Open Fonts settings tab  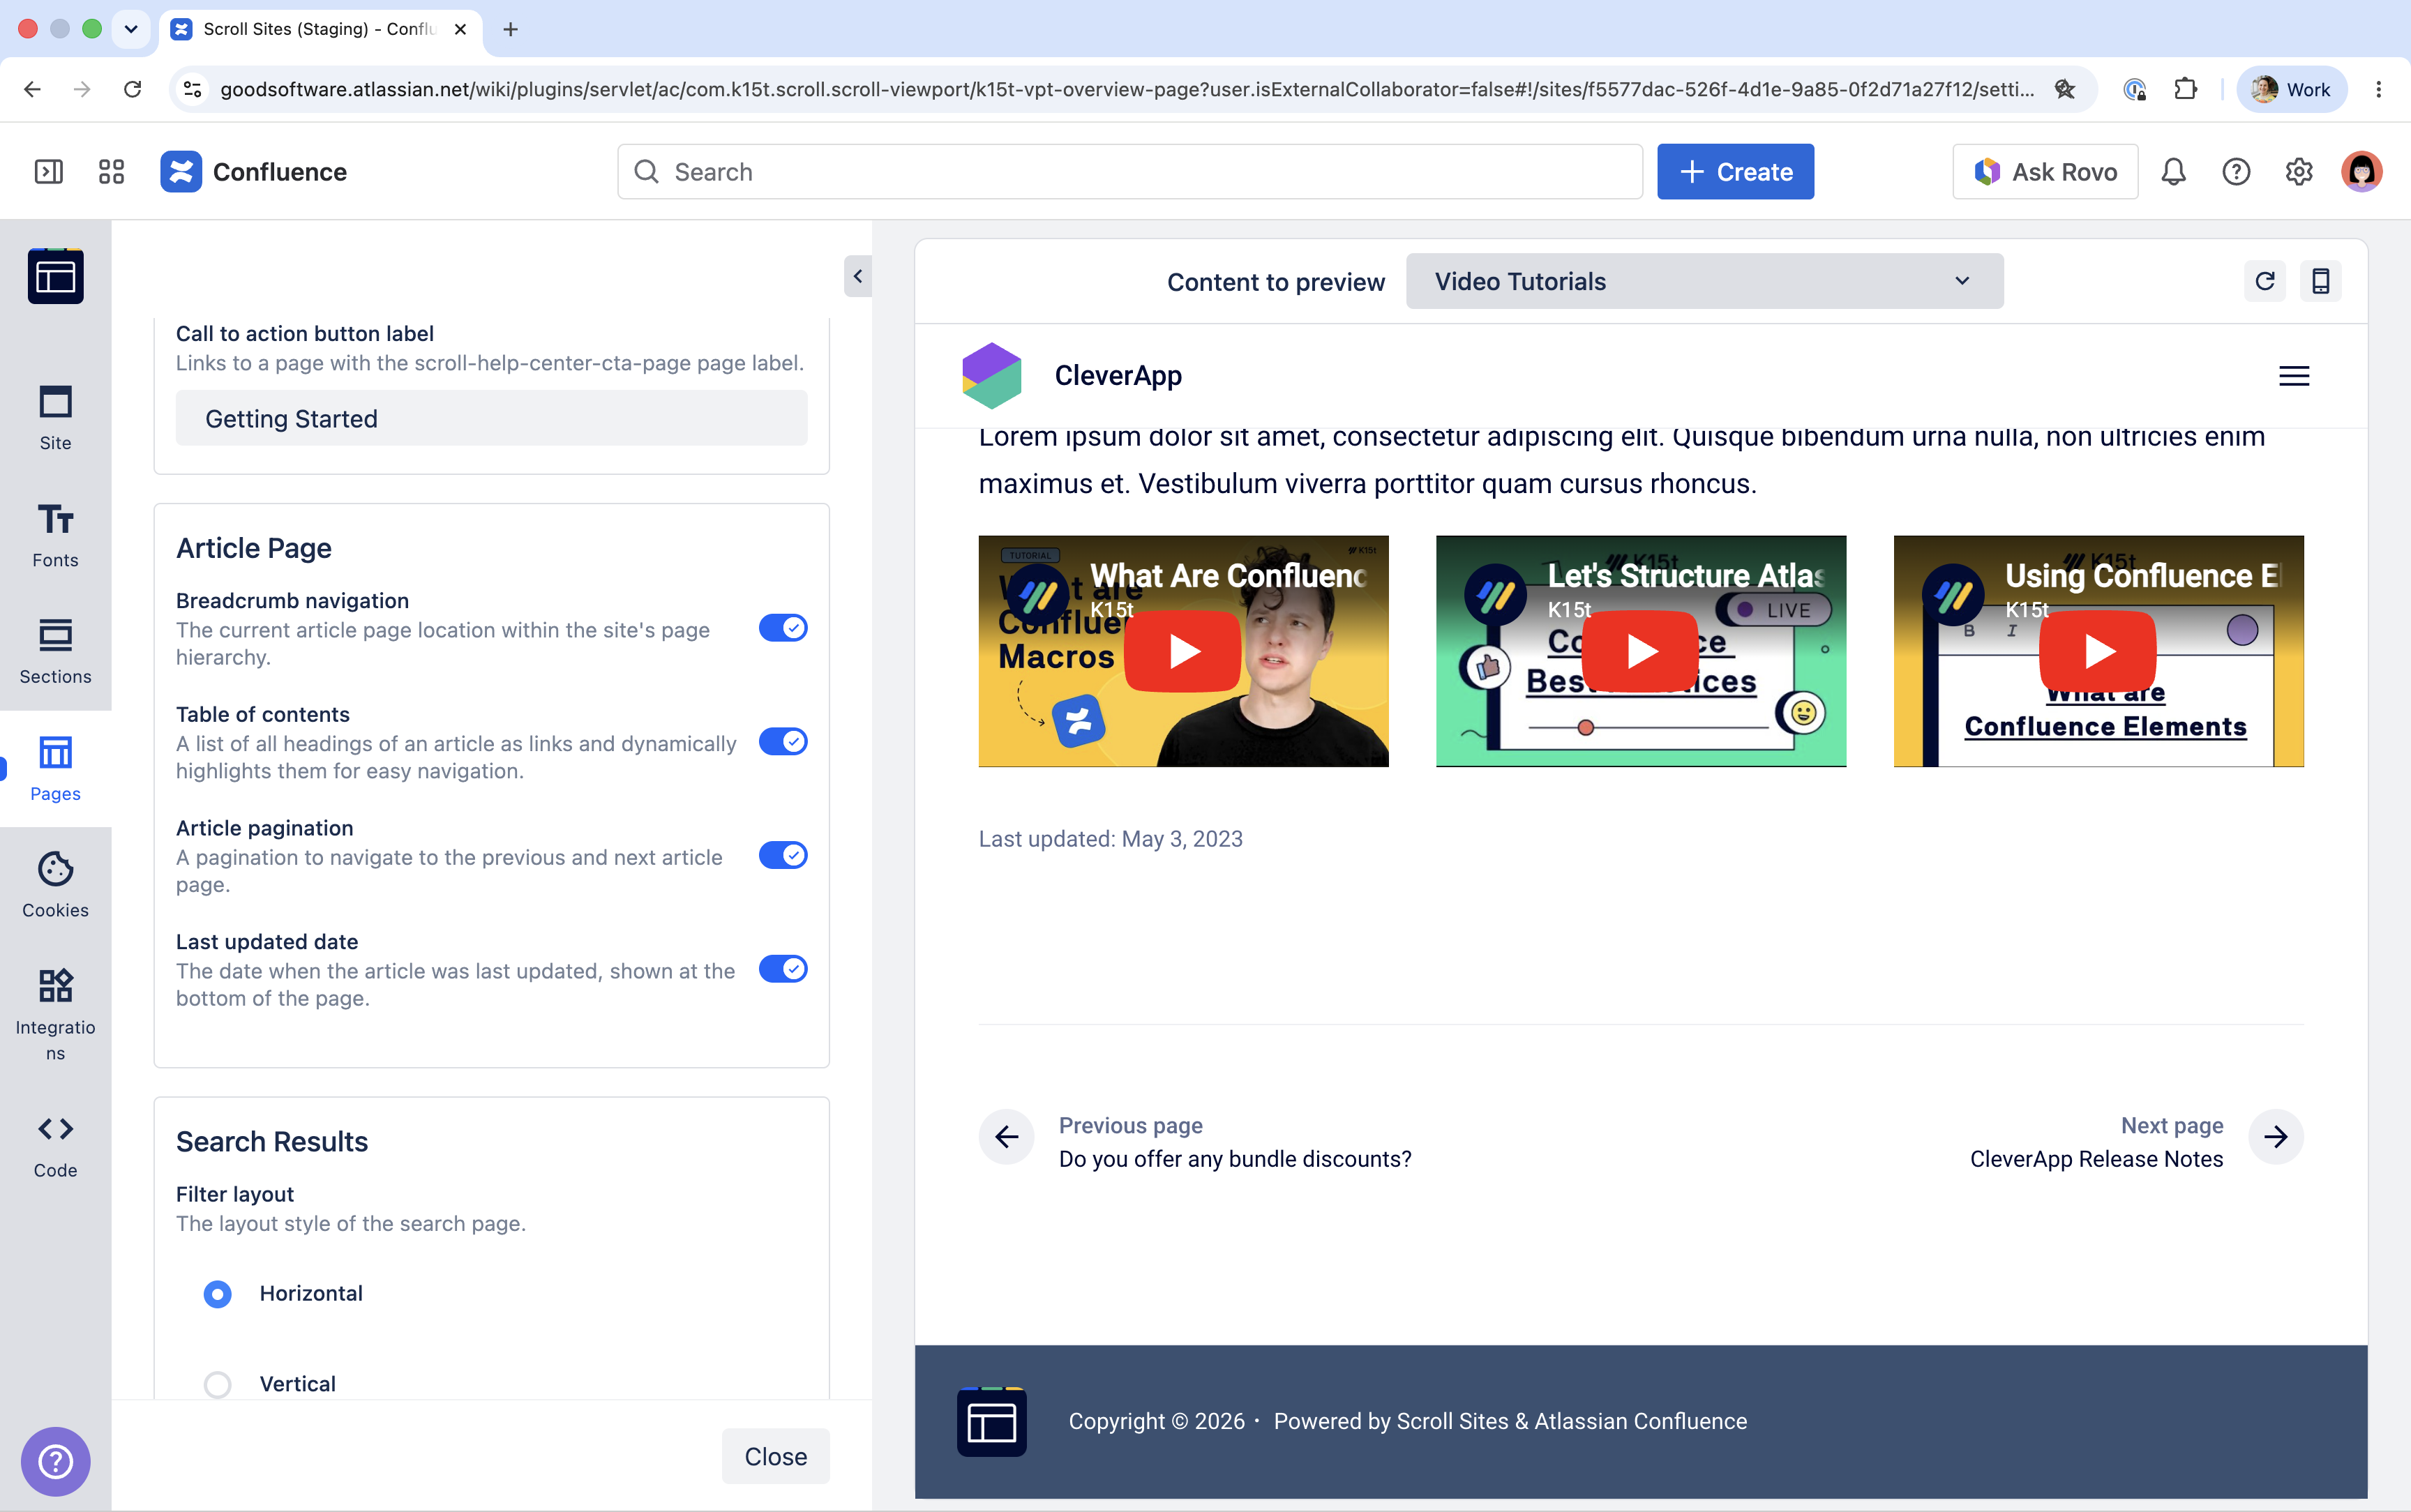point(56,535)
